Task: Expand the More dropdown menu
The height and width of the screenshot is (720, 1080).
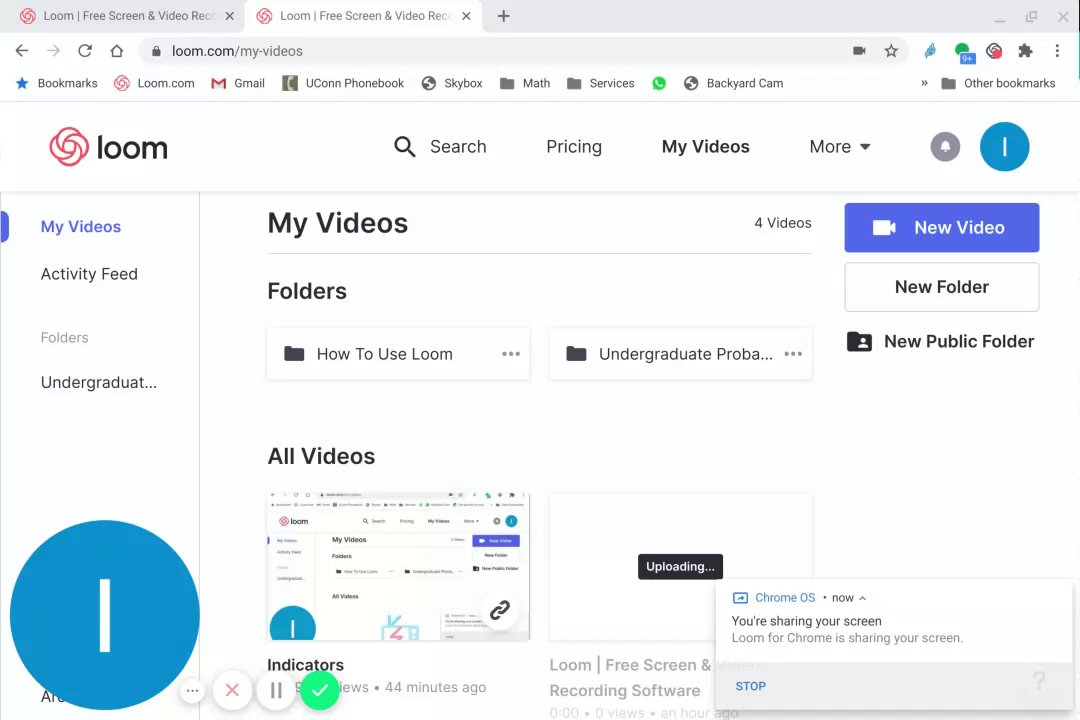Action: [x=840, y=147]
